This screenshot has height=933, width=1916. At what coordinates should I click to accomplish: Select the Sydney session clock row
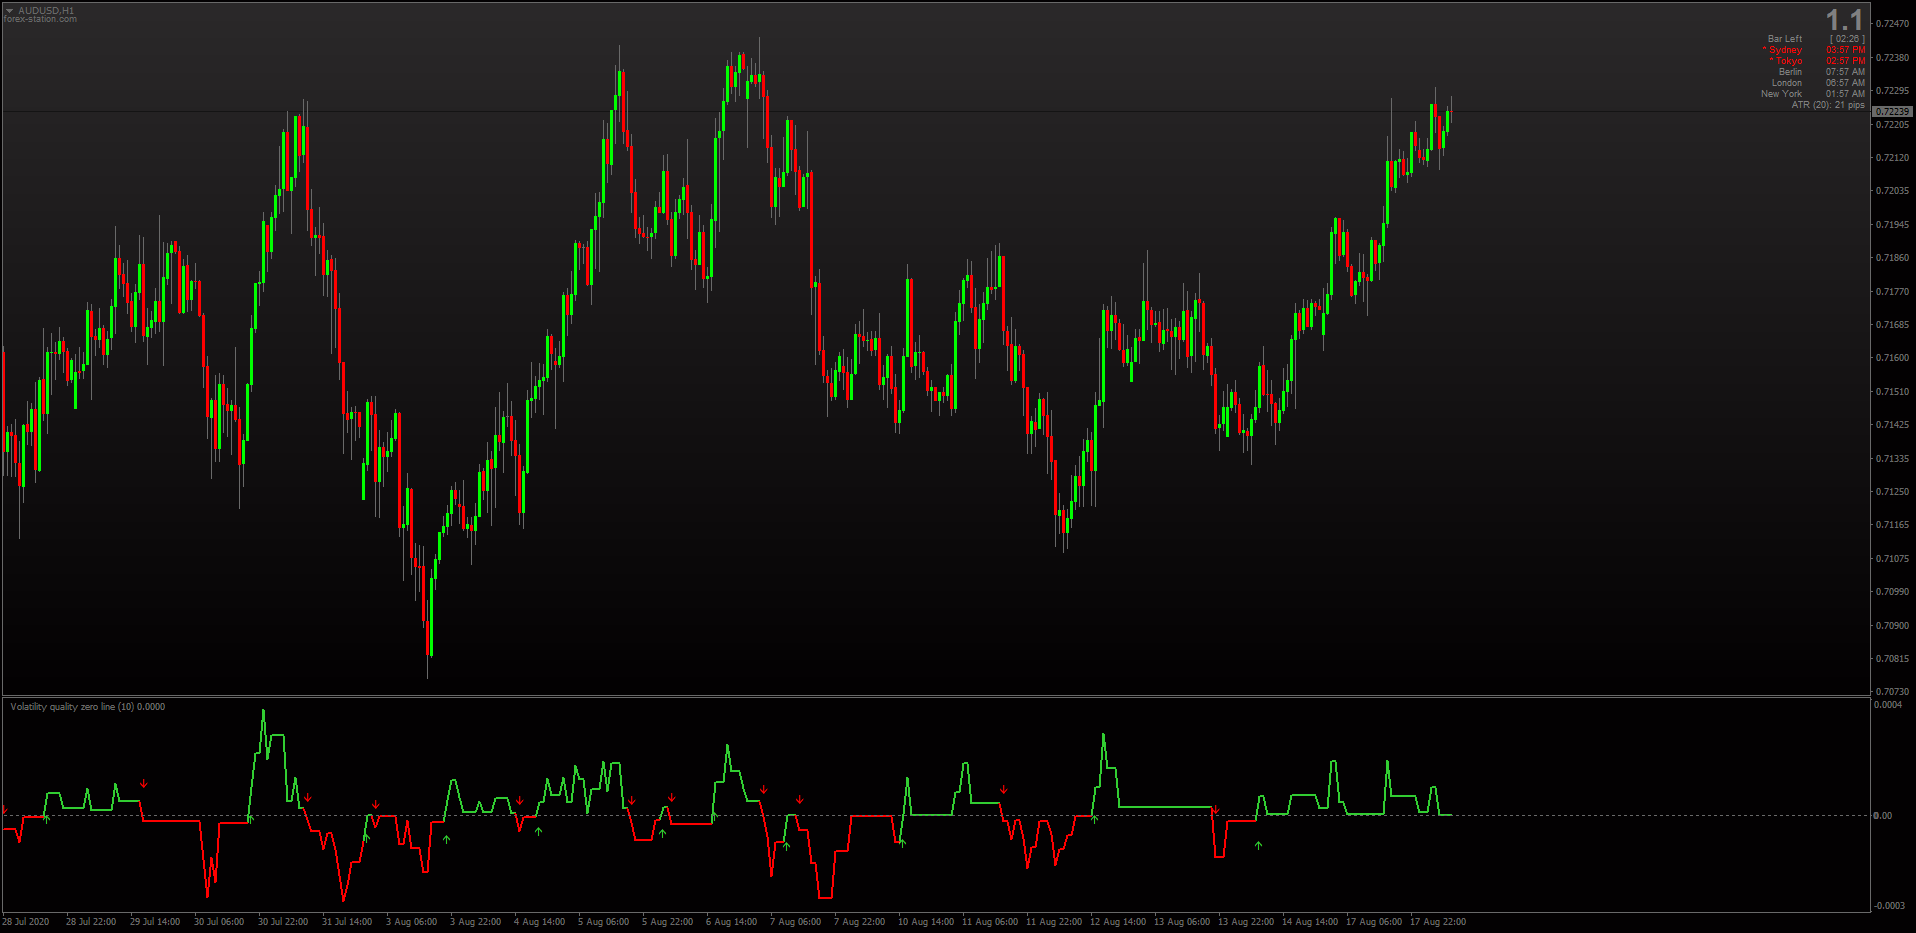[1814, 50]
